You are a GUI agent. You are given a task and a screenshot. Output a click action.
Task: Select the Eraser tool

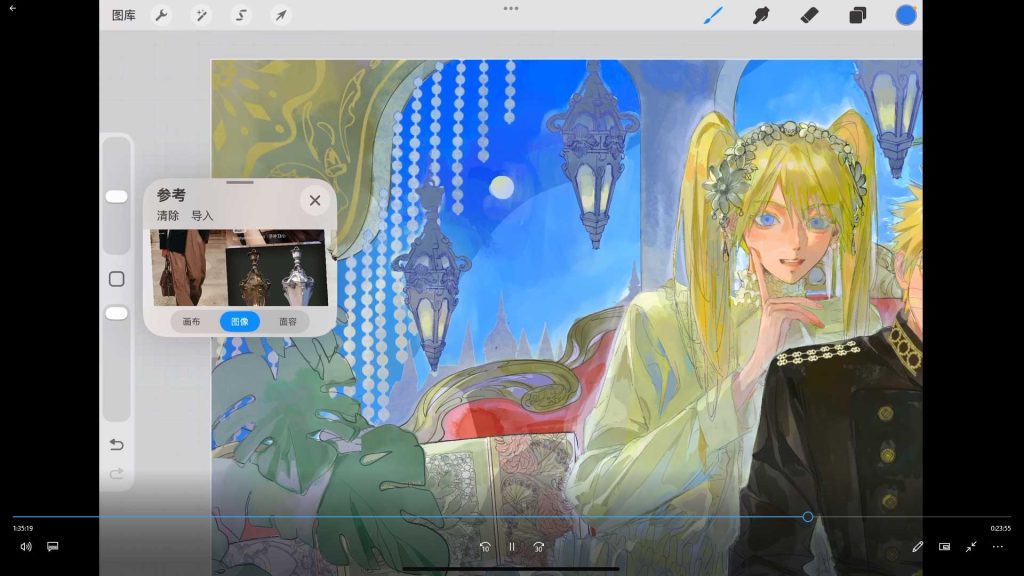tap(810, 15)
